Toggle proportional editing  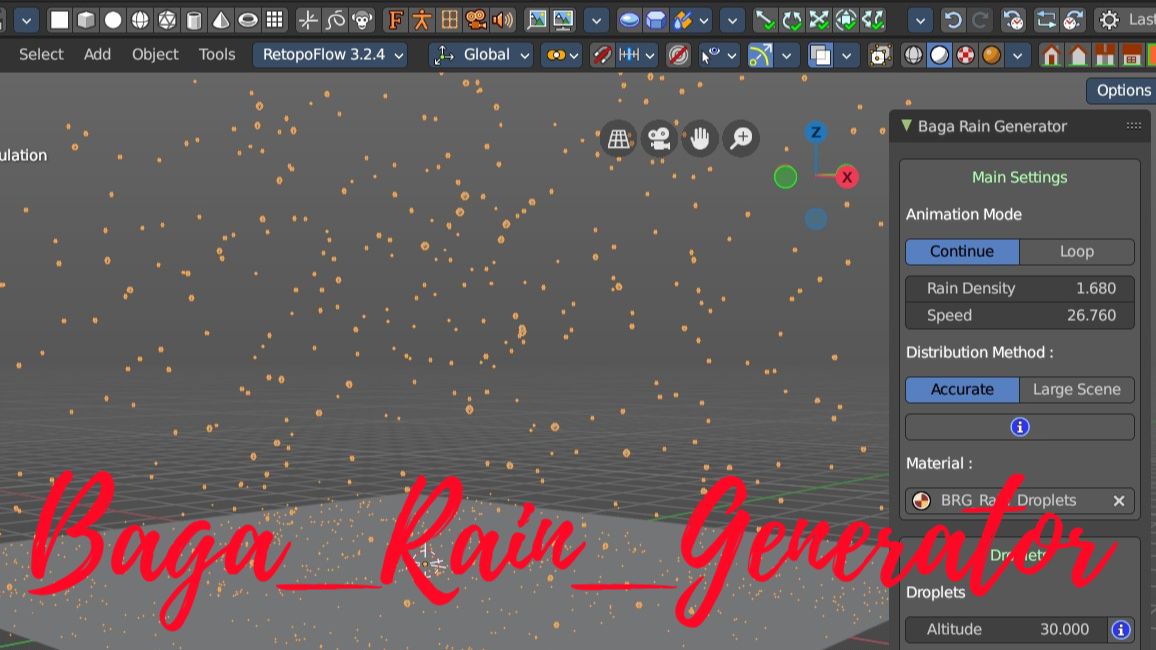coord(678,55)
